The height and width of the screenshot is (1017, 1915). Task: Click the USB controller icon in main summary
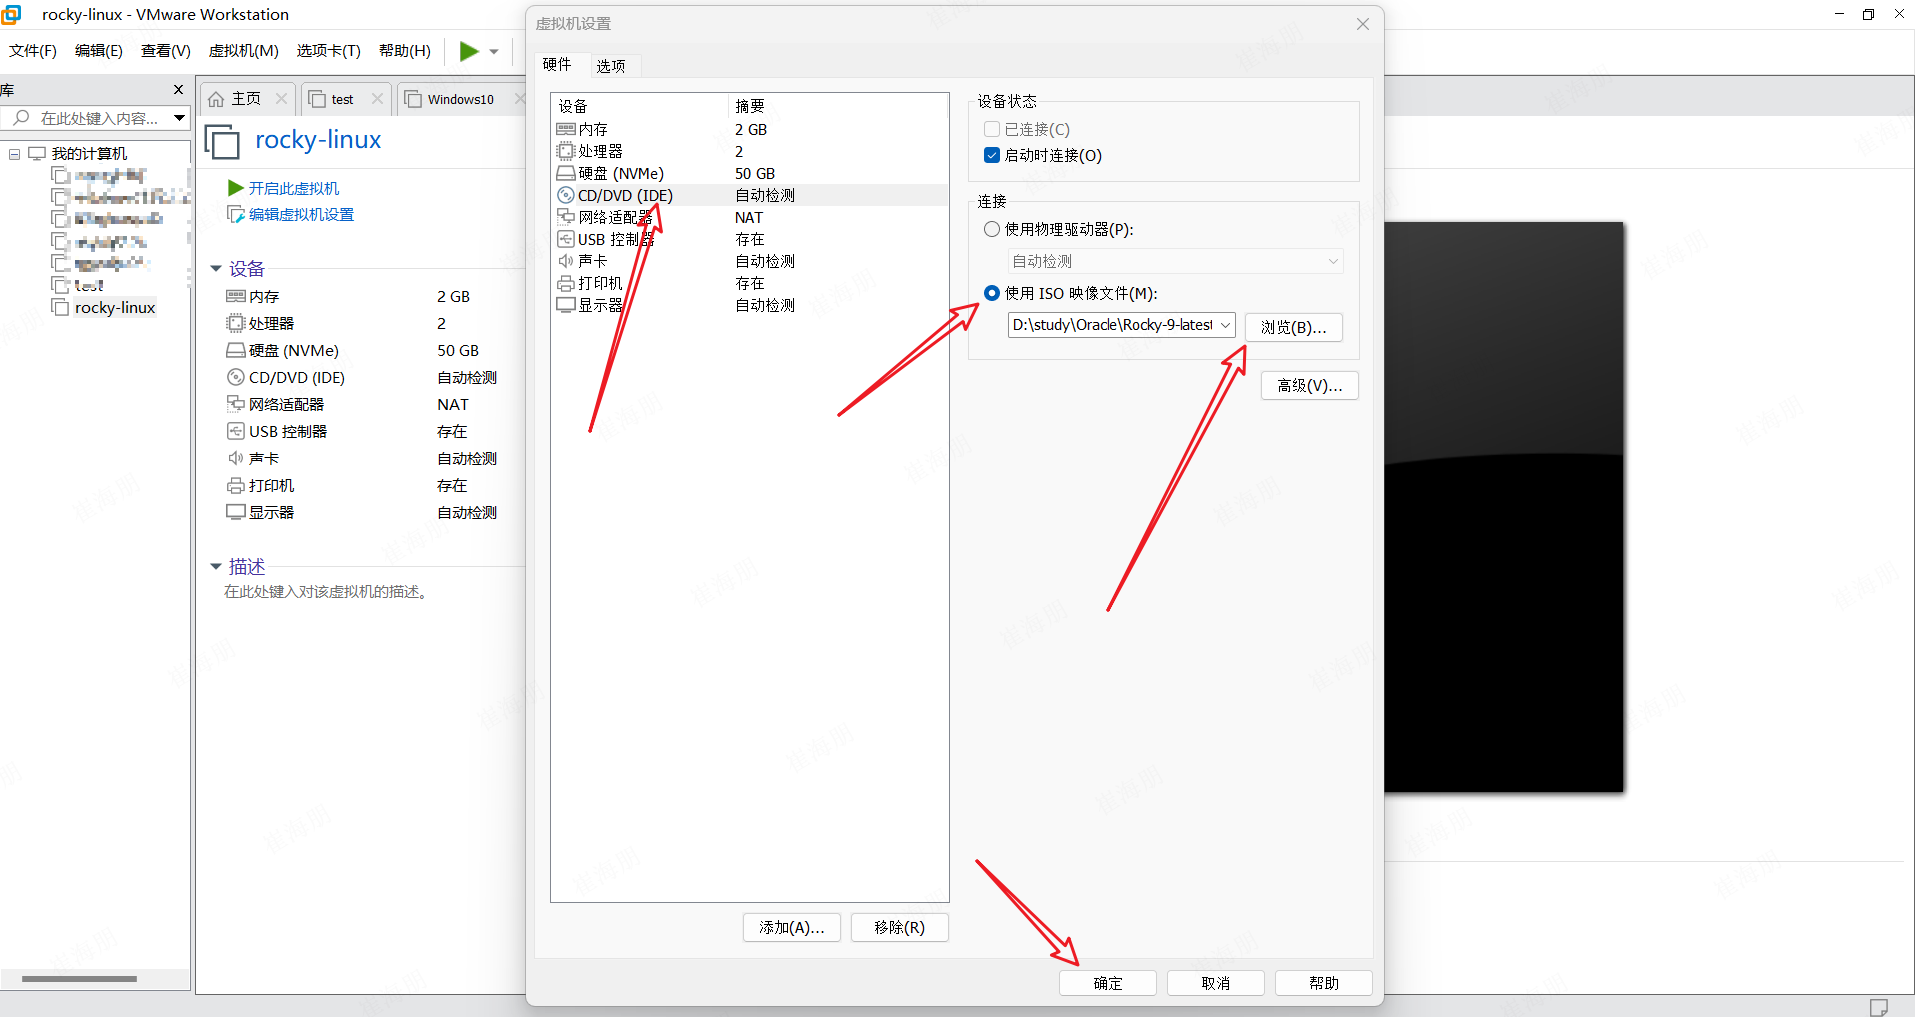click(236, 431)
